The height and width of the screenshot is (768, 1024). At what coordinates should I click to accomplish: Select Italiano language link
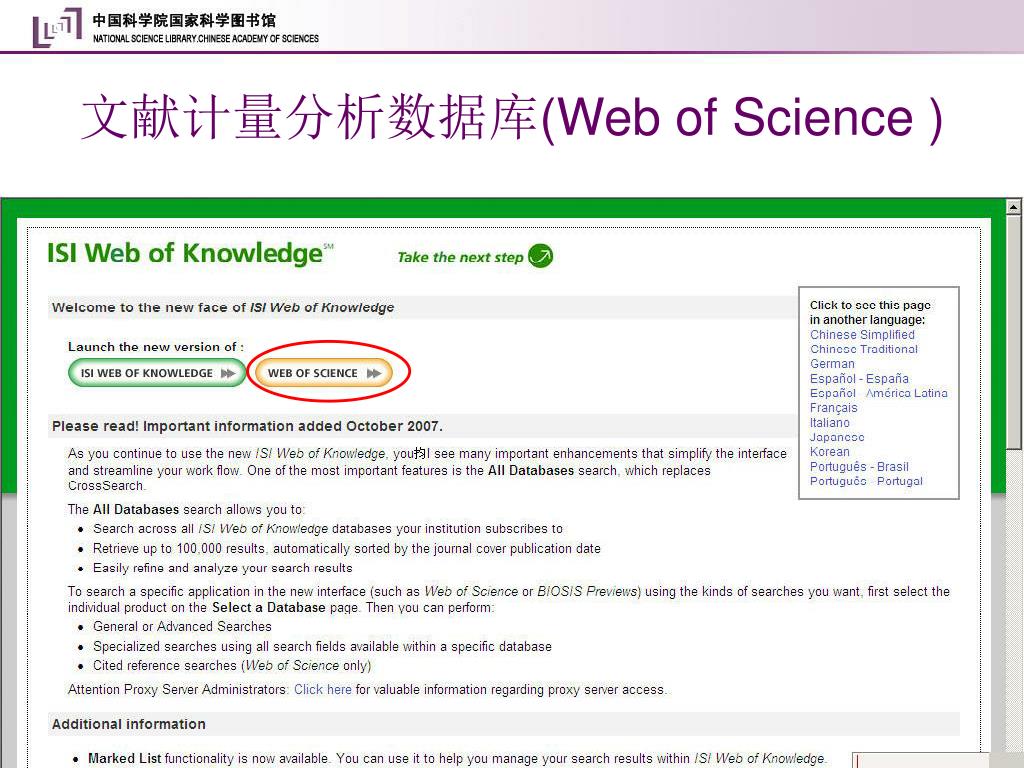click(x=829, y=423)
